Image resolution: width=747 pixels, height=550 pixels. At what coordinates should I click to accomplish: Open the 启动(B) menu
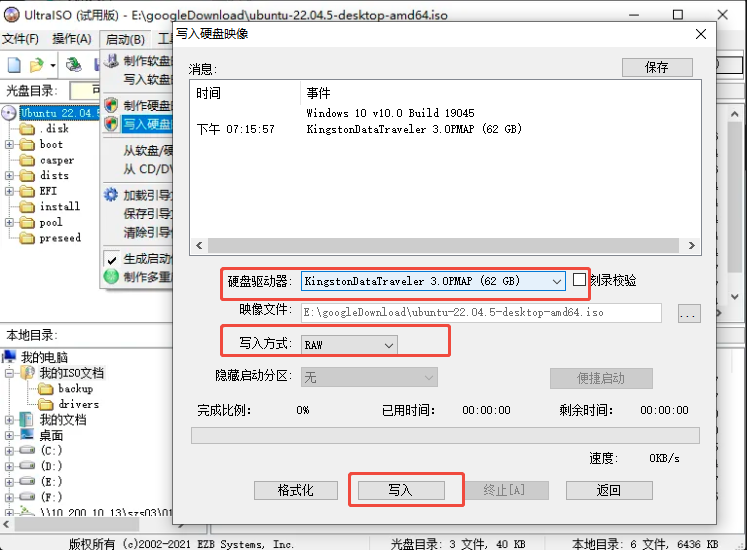point(125,39)
